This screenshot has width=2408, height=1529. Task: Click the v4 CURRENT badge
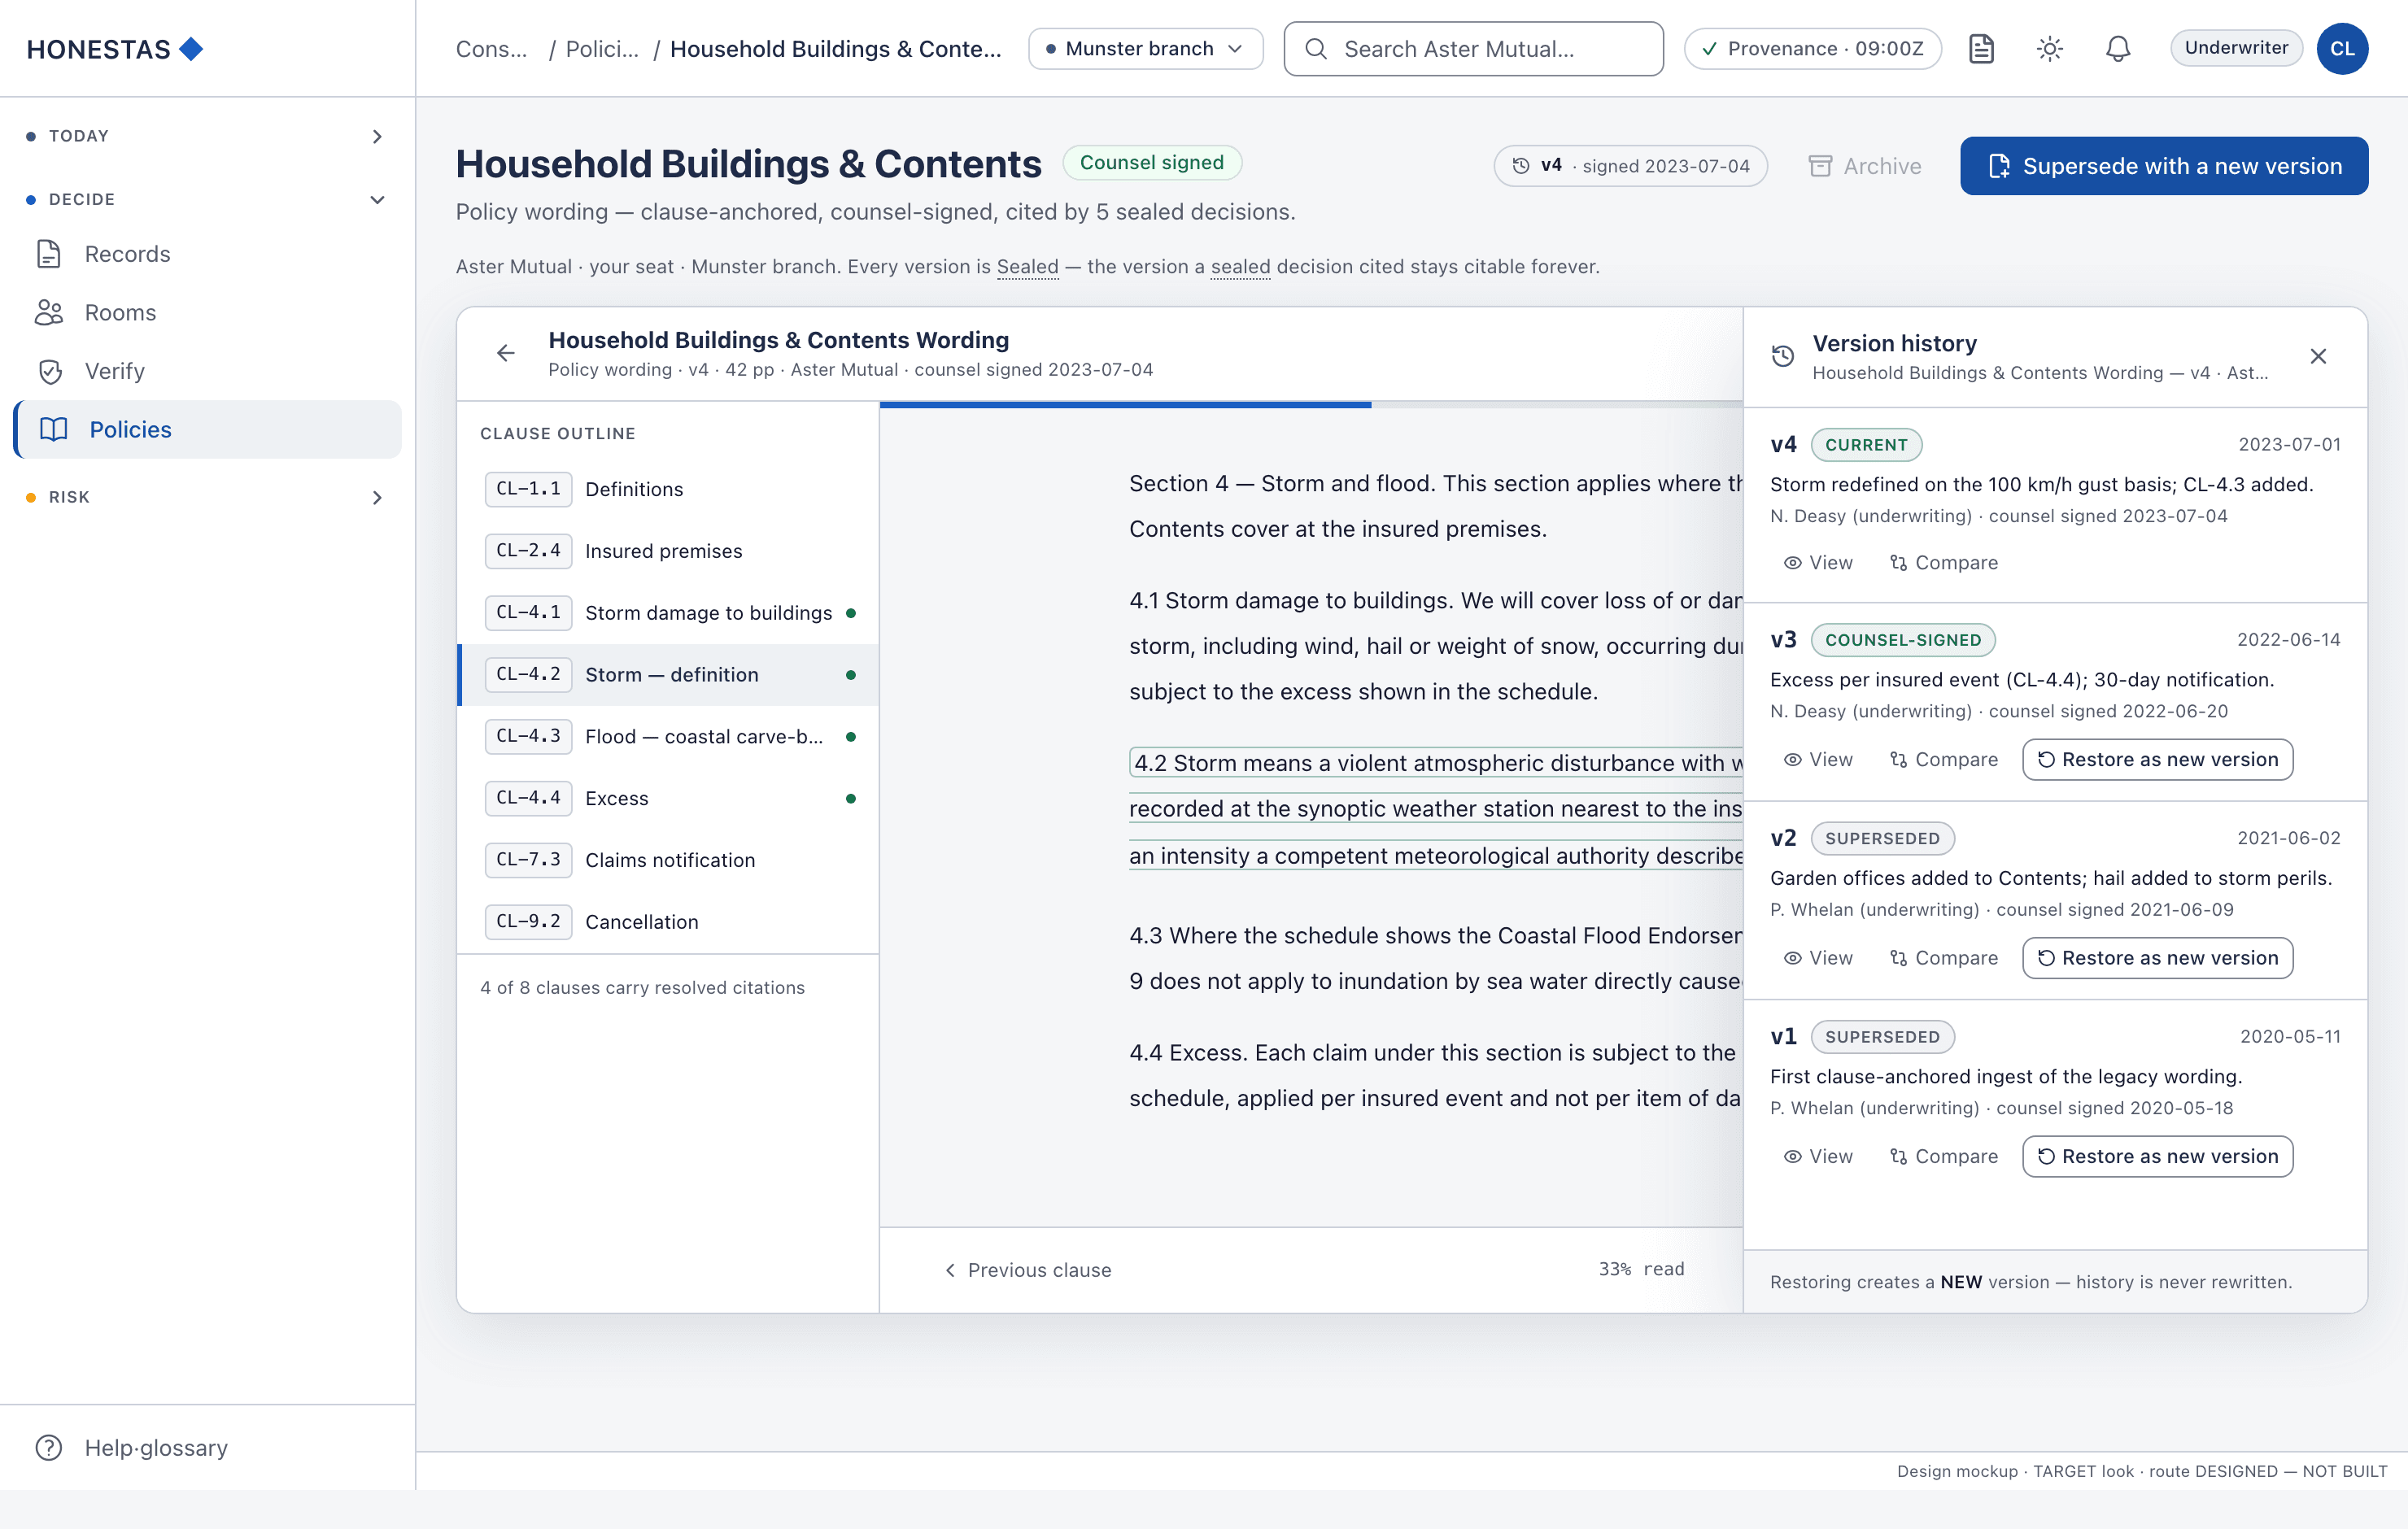tap(1866, 445)
